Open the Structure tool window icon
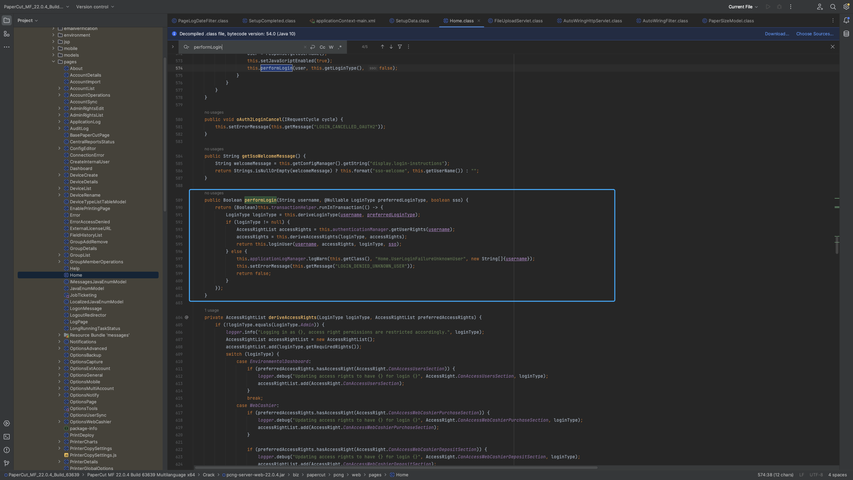Image resolution: width=853 pixels, height=480 pixels. [x=7, y=34]
